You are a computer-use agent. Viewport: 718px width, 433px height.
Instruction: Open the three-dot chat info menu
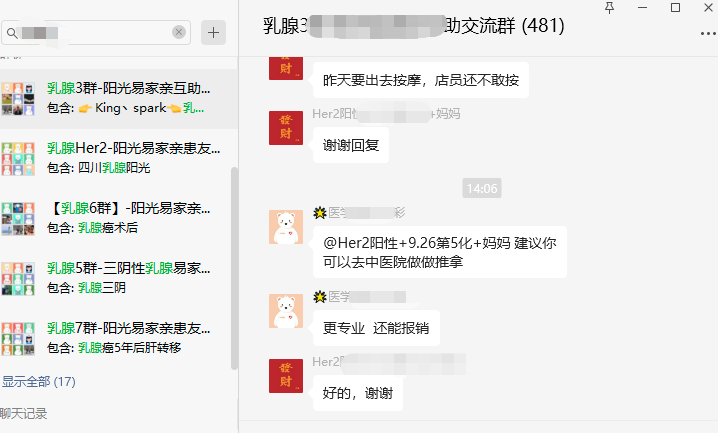coord(708,33)
